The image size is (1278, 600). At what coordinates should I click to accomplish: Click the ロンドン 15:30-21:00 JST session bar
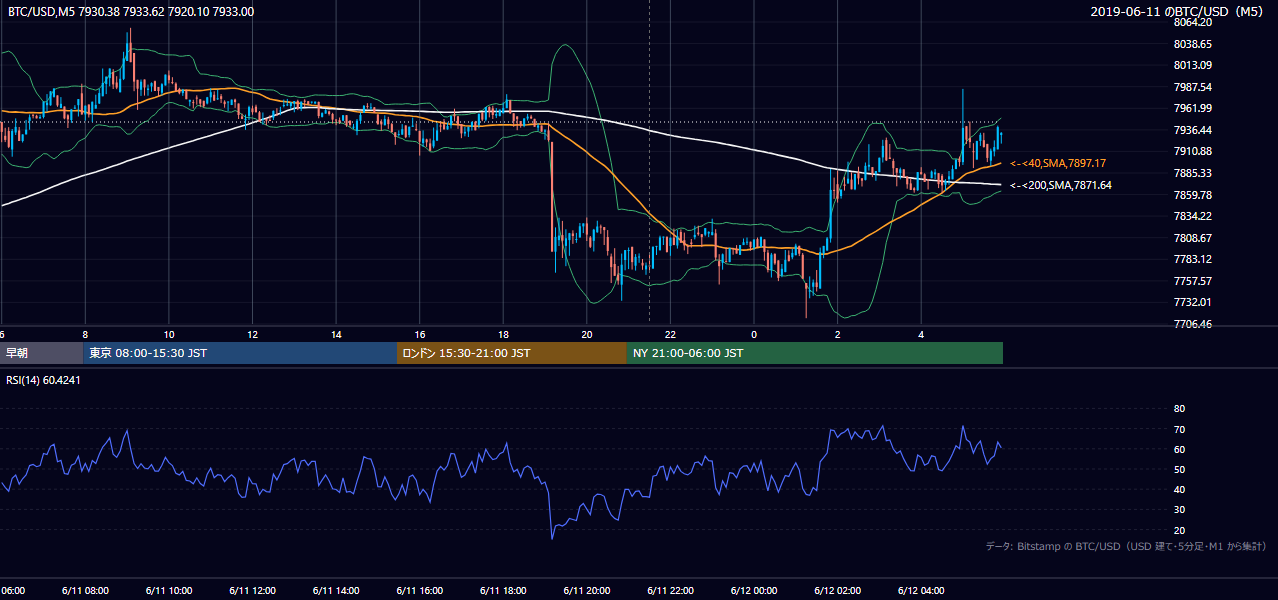(512, 353)
